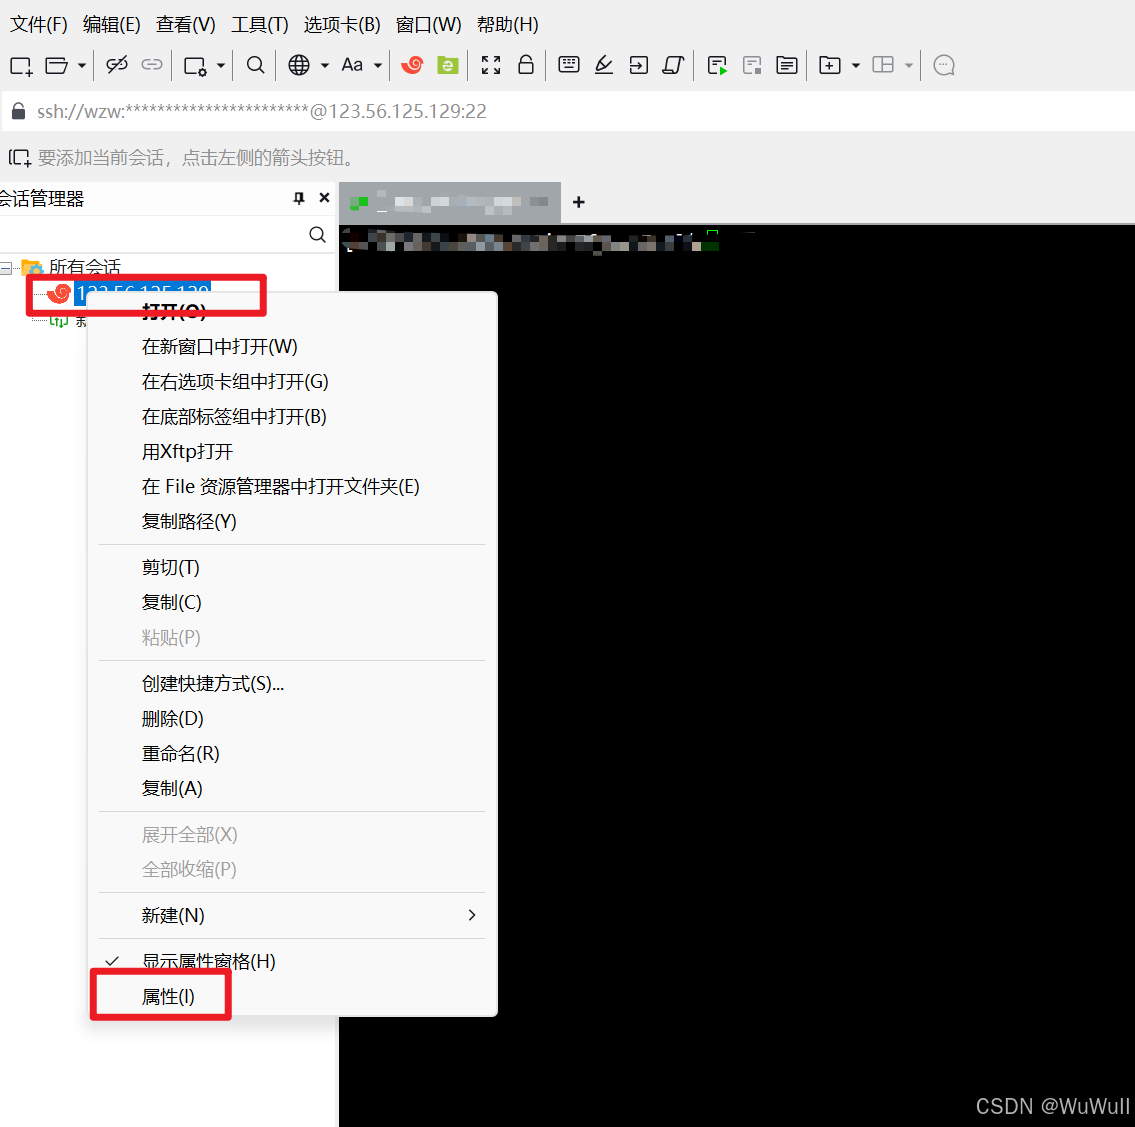Click the ssh address bar field
Screen dimensions: 1135x1127
[568, 111]
